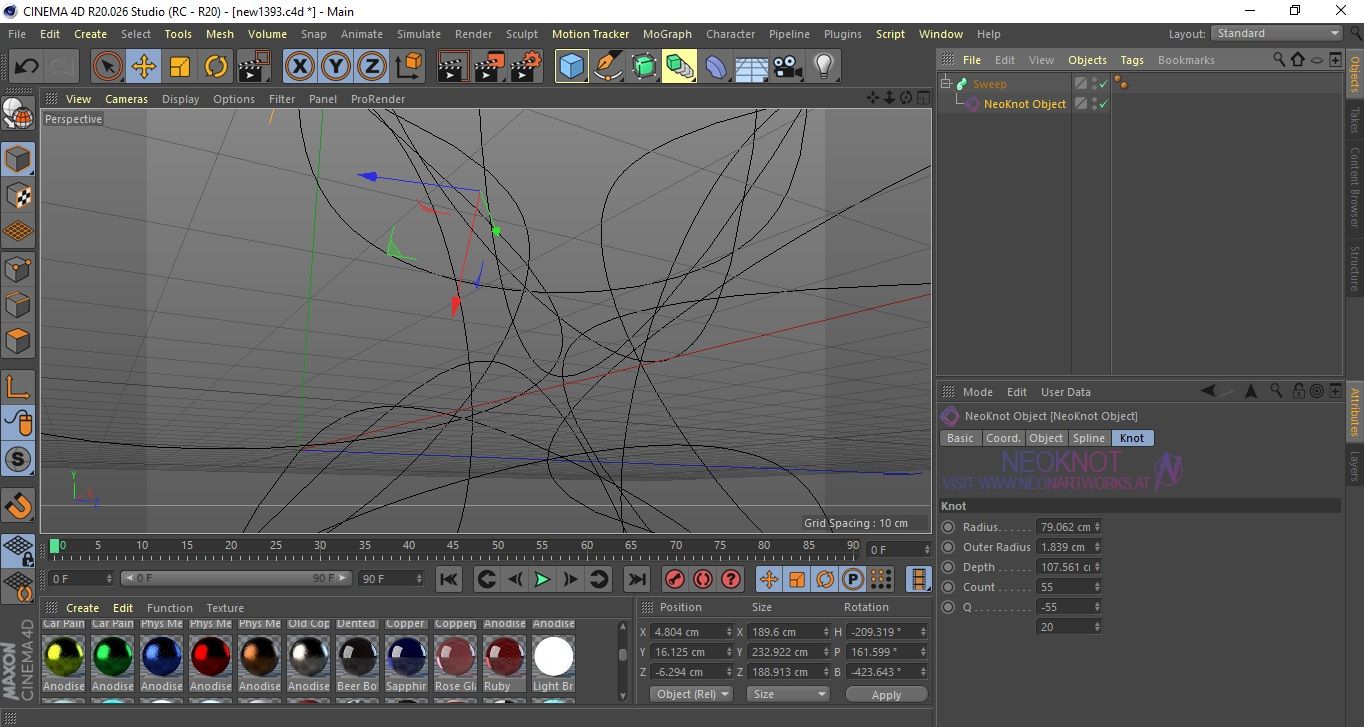Open the MoGraph menu
The height and width of the screenshot is (727, 1364).
pos(667,34)
